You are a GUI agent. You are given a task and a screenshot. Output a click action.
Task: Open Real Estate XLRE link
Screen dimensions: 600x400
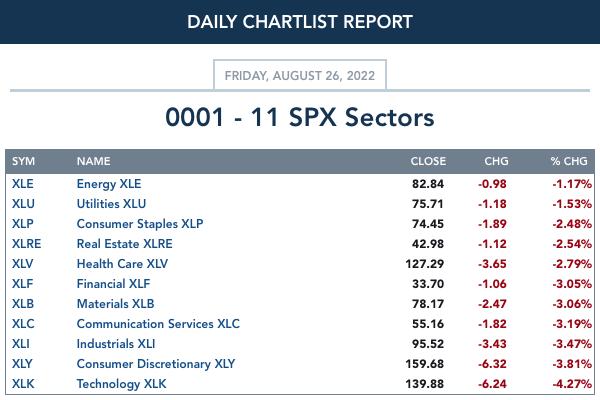coord(124,244)
